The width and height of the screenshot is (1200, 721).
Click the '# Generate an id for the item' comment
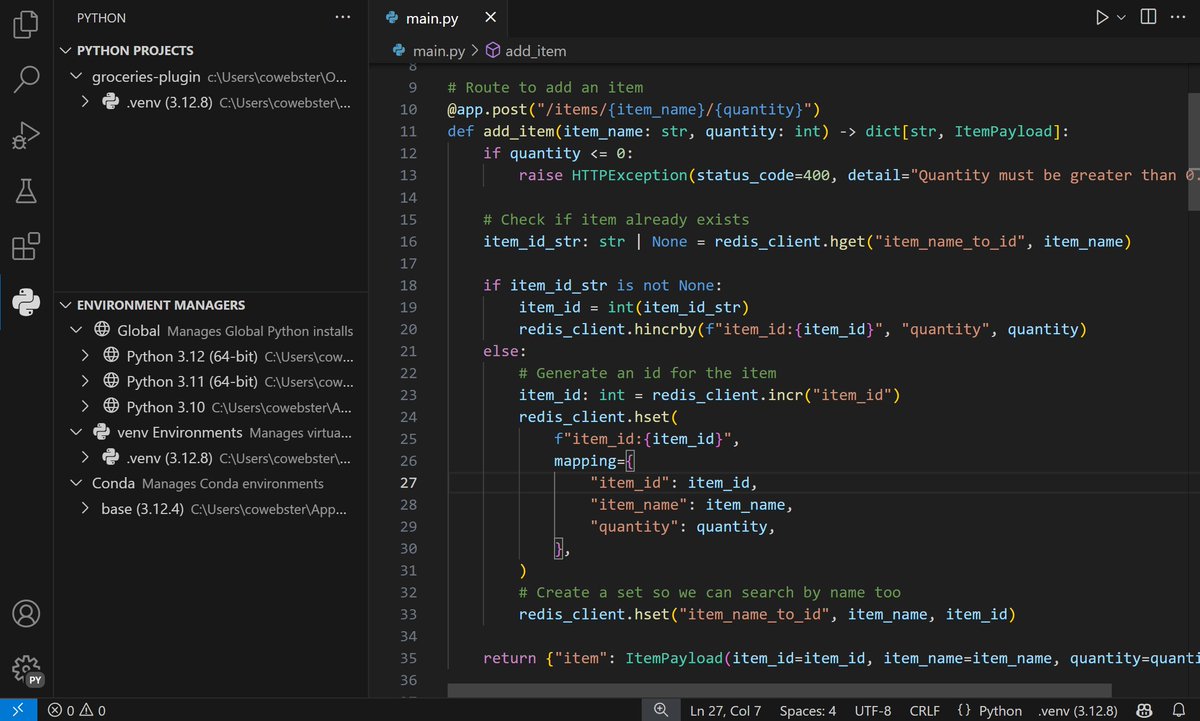647,373
